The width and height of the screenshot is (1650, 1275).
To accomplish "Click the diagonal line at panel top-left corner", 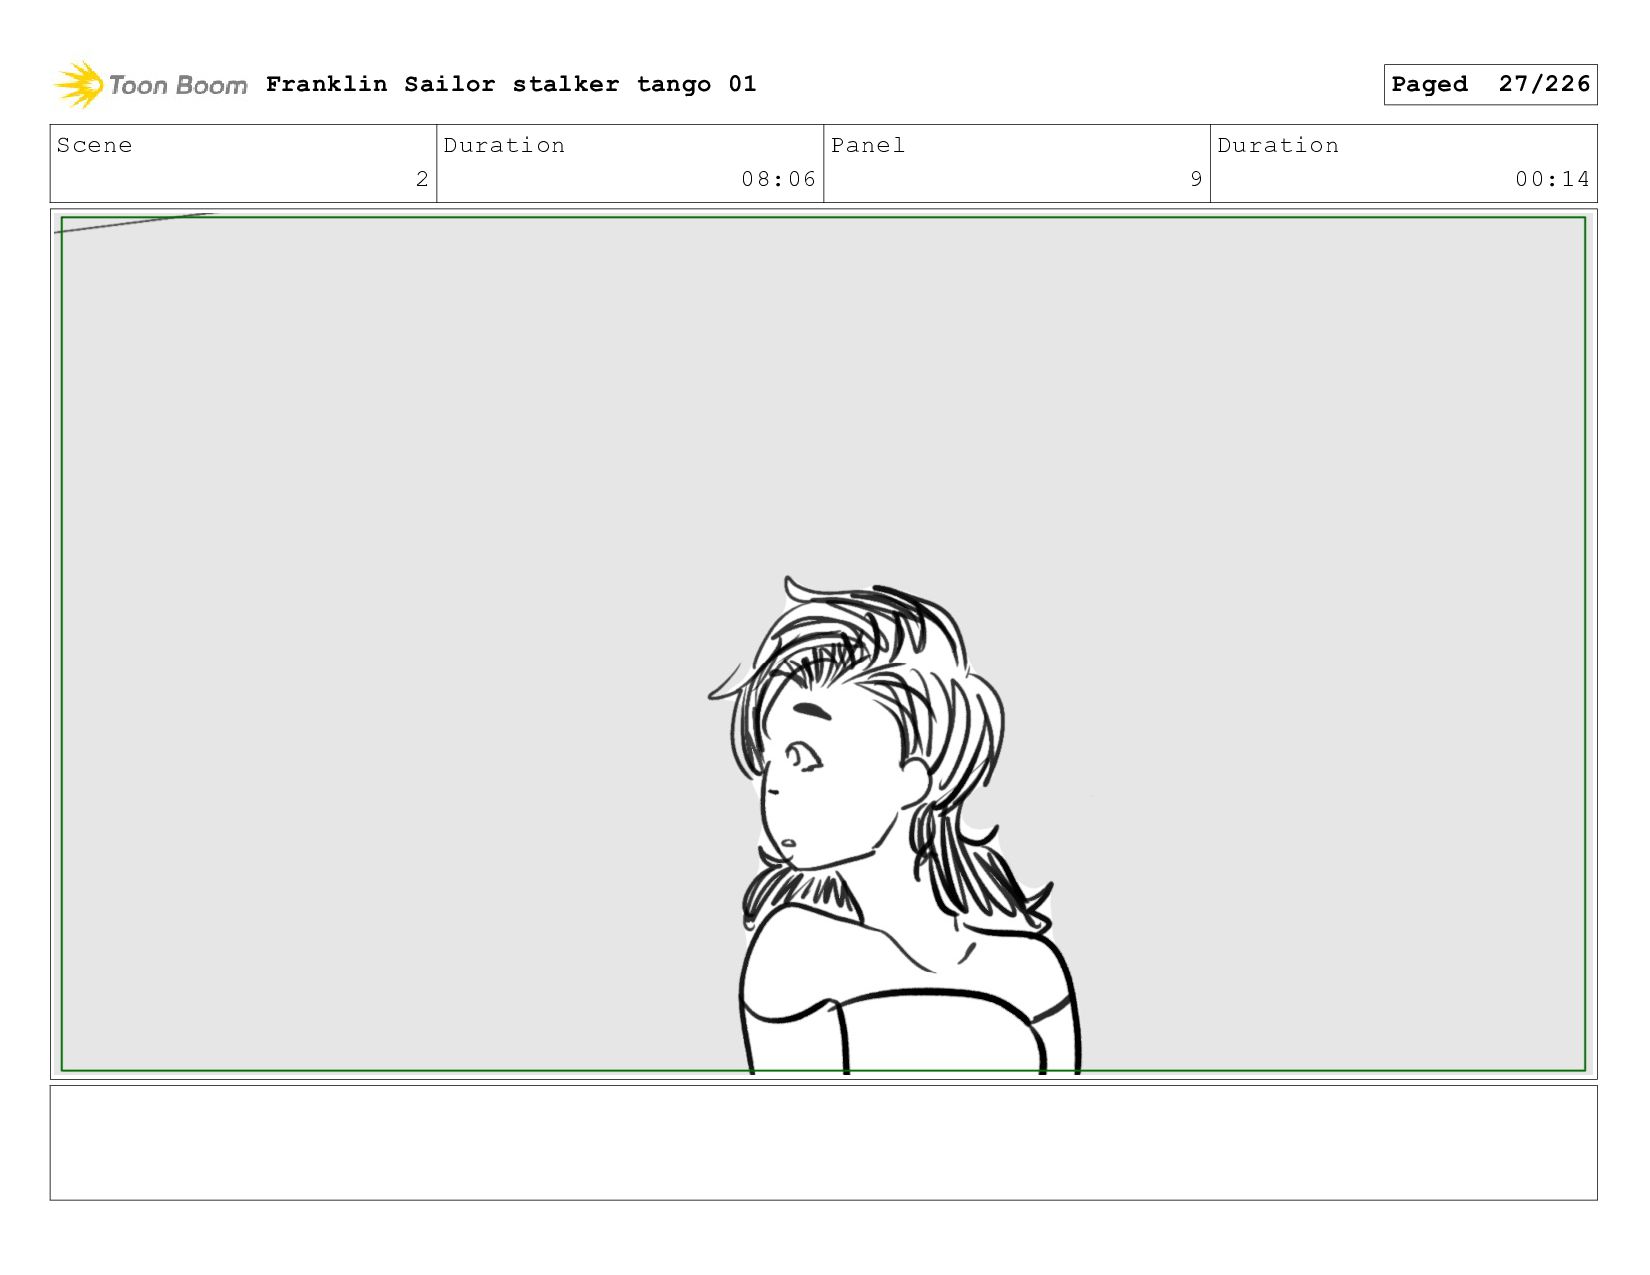I will point(133,222).
